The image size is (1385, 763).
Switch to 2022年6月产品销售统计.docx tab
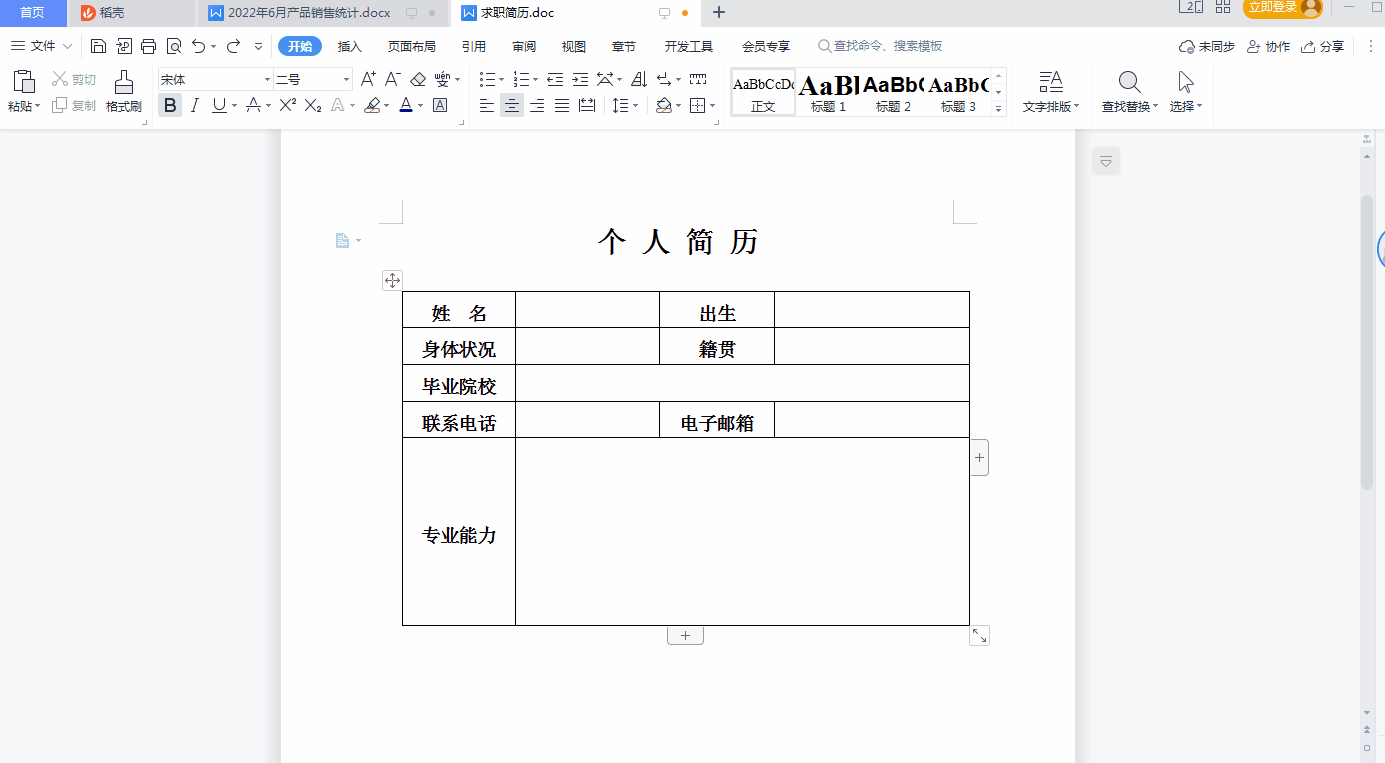309,13
